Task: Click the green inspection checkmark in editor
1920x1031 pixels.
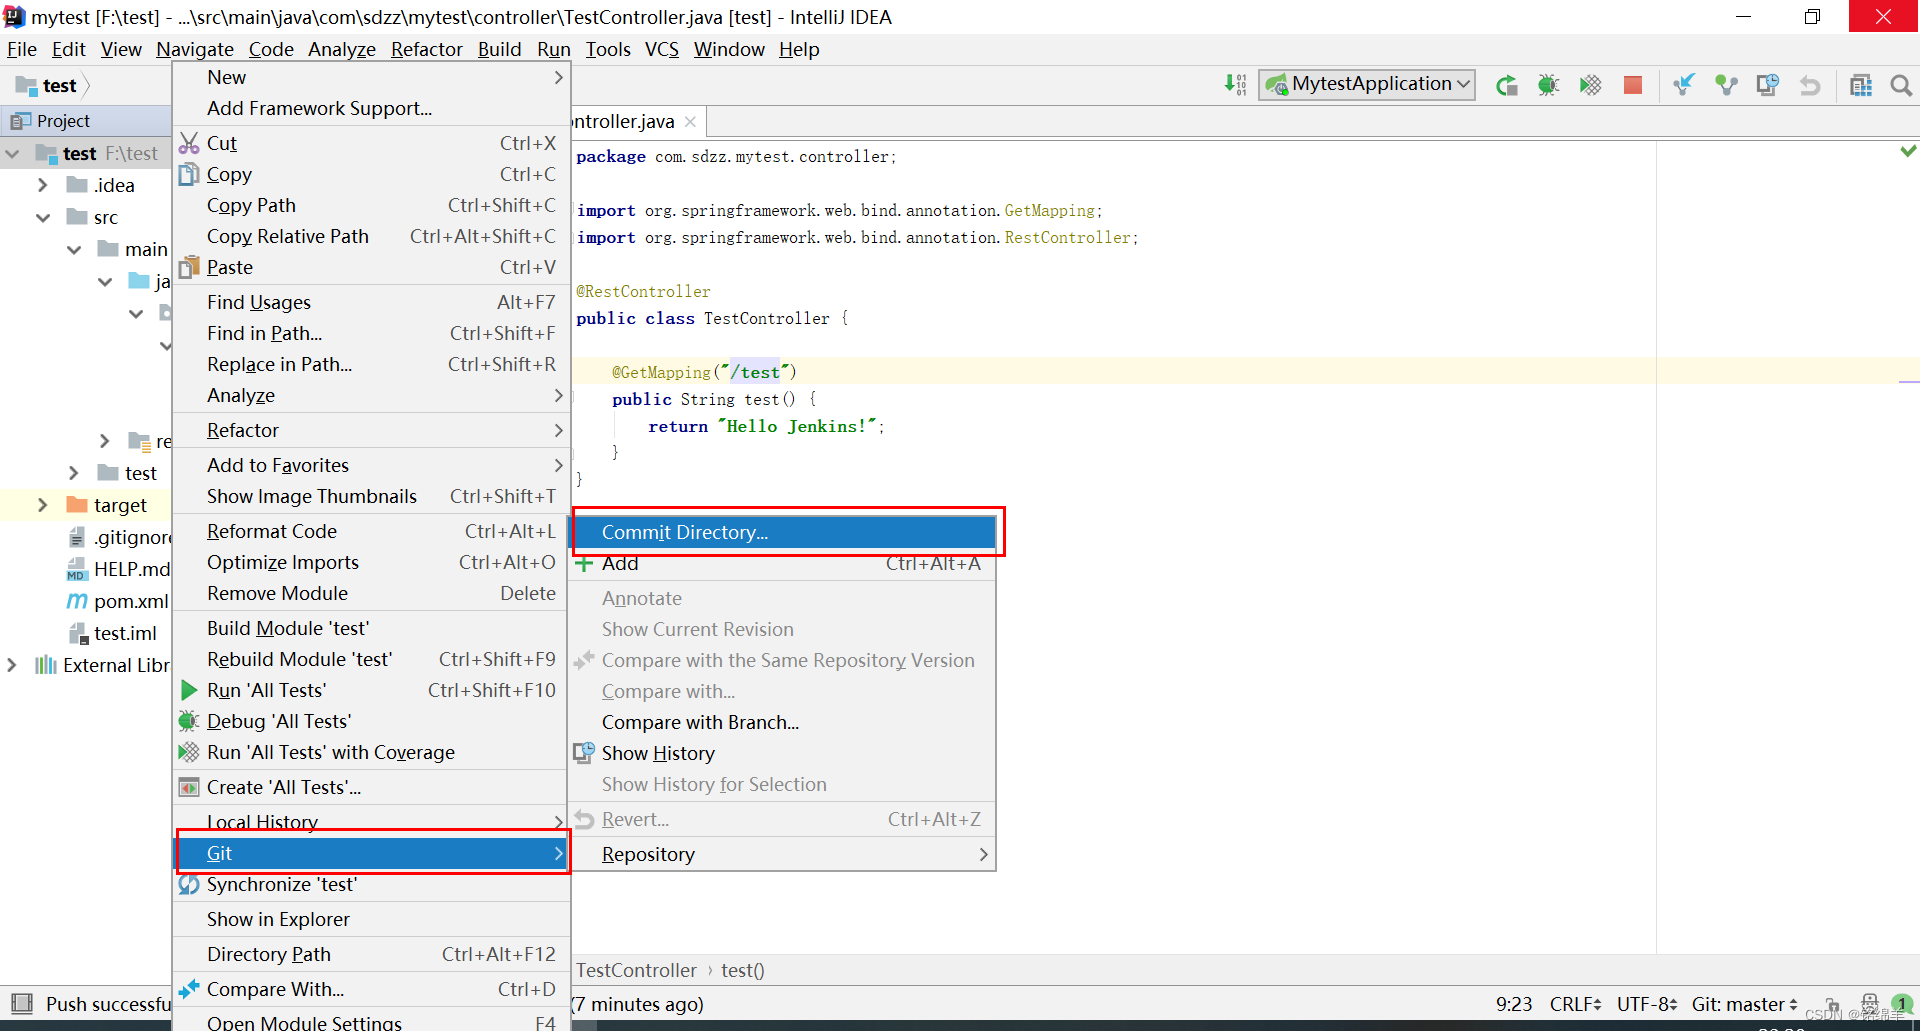Action: 1908,151
